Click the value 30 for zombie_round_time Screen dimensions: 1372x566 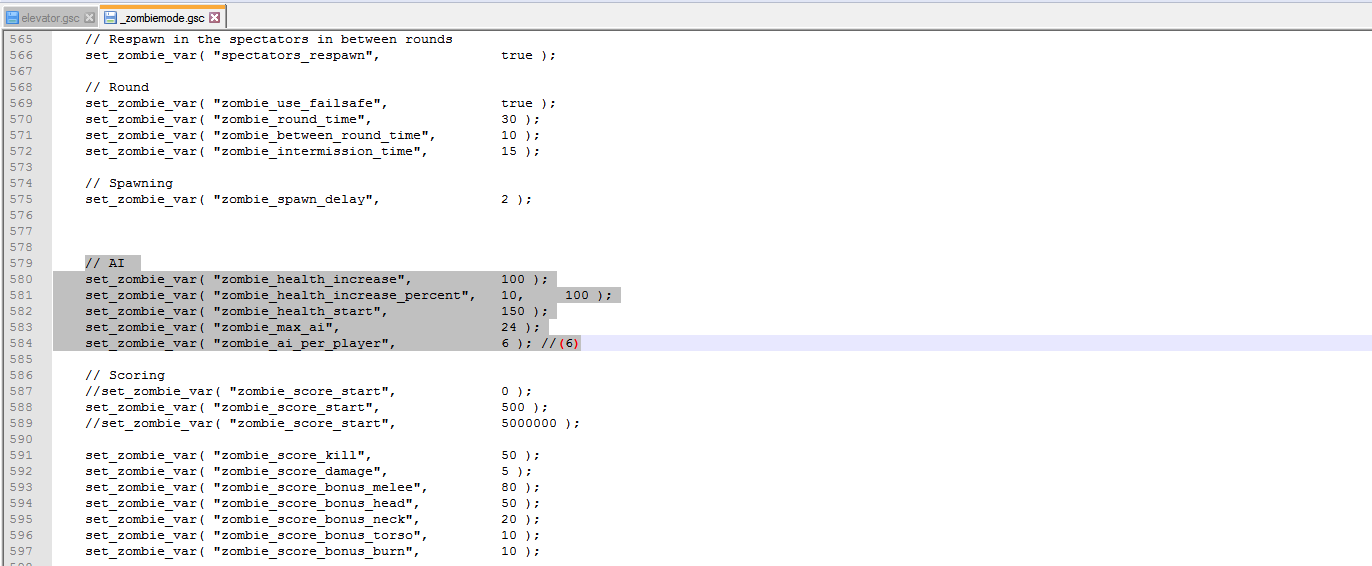(509, 119)
